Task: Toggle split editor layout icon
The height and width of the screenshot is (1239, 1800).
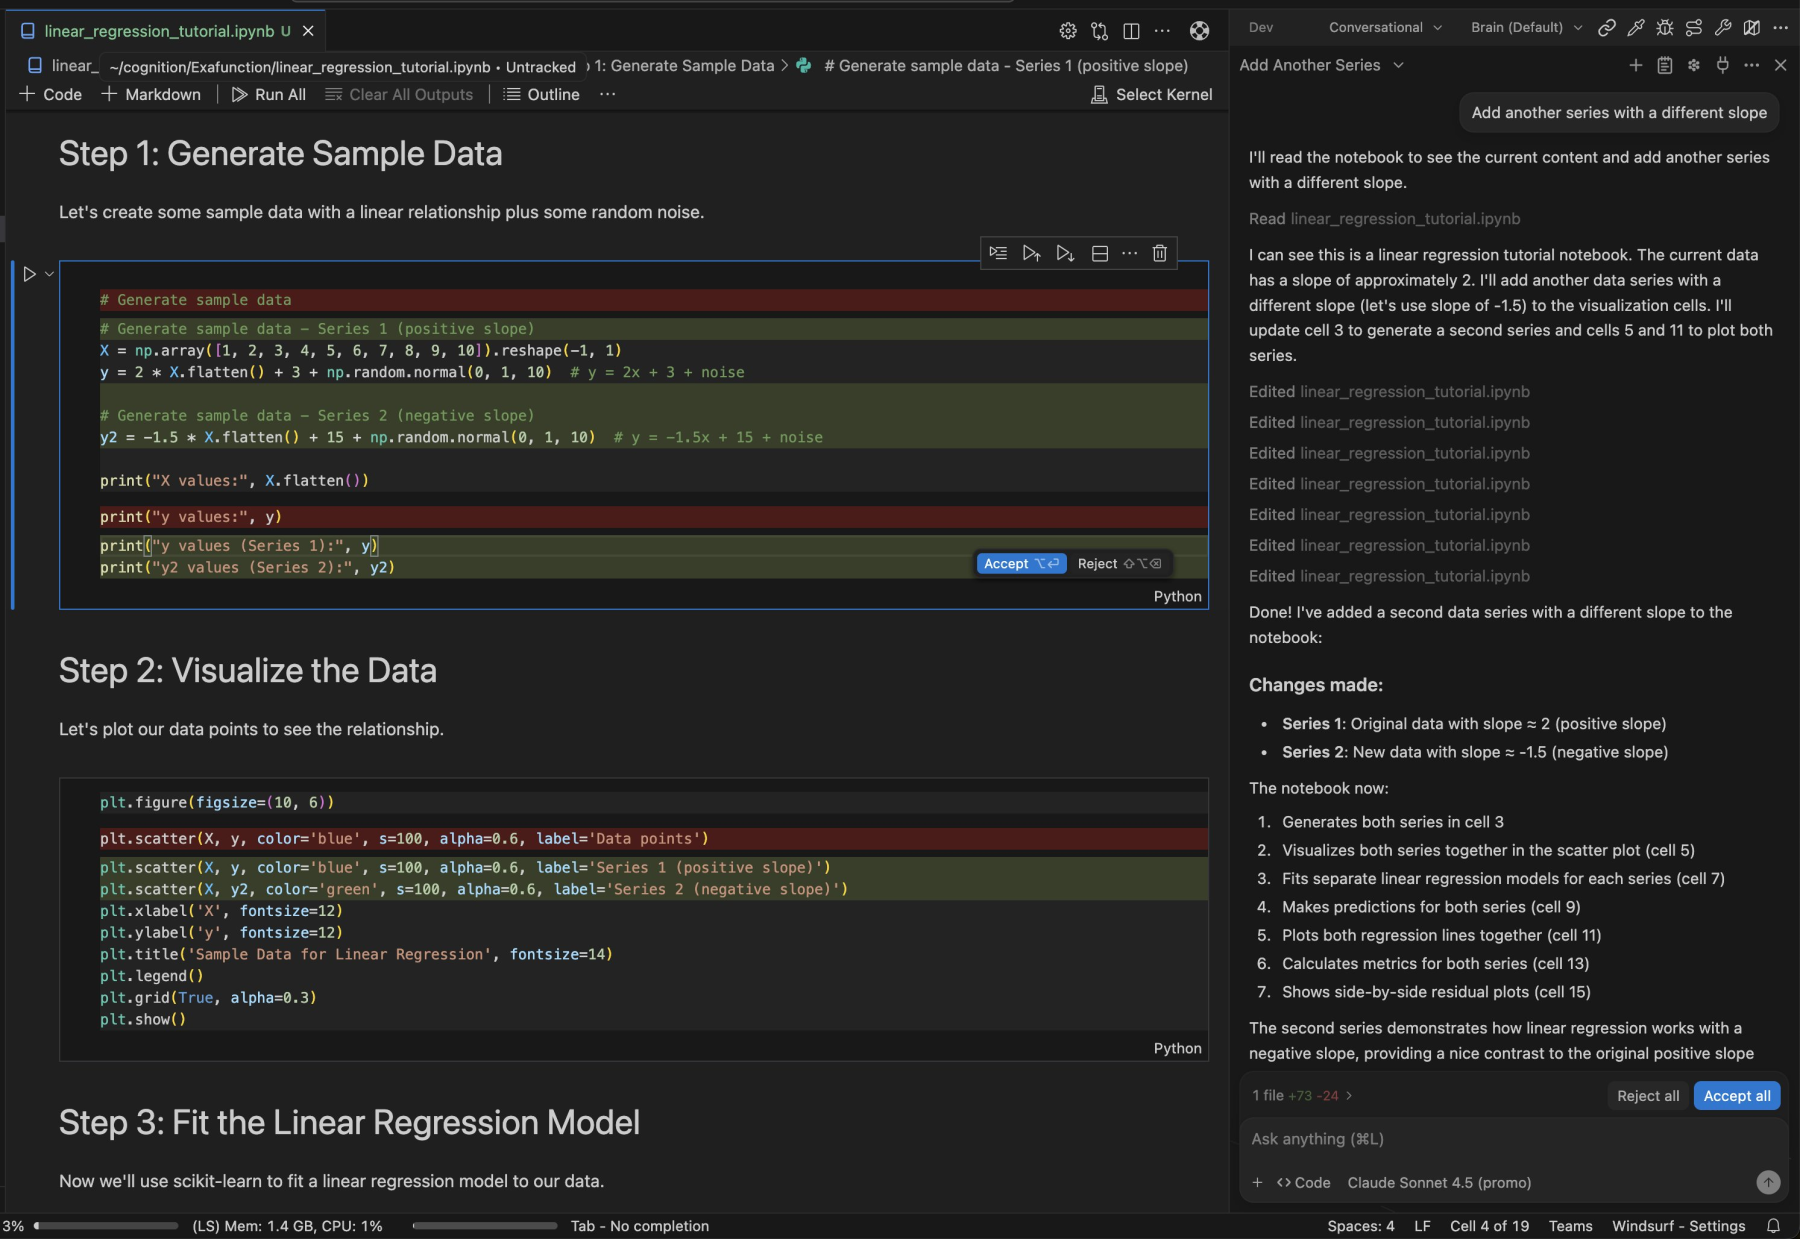Action: [x=1131, y=31]
